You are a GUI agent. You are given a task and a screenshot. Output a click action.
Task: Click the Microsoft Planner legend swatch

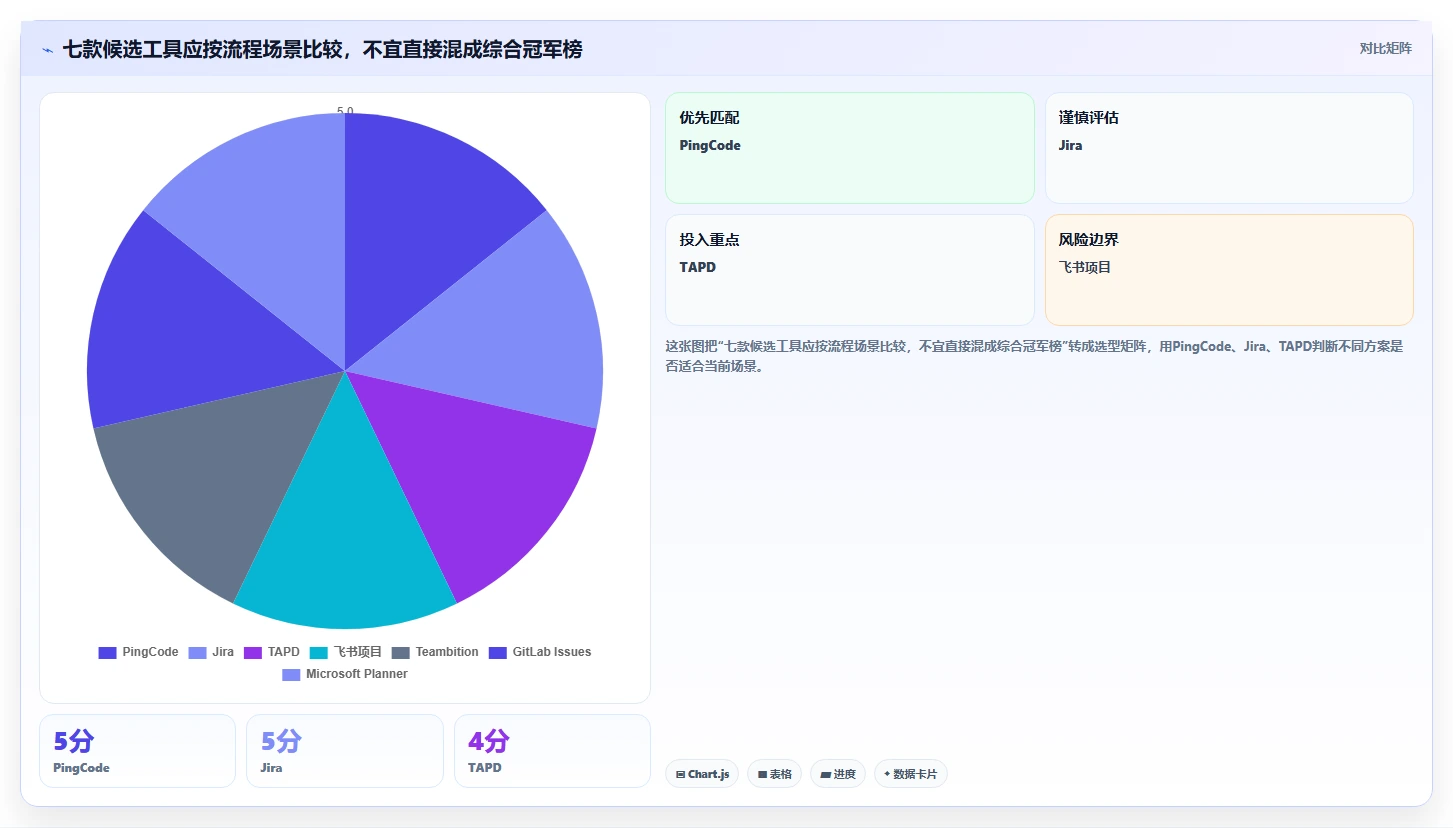291,674
